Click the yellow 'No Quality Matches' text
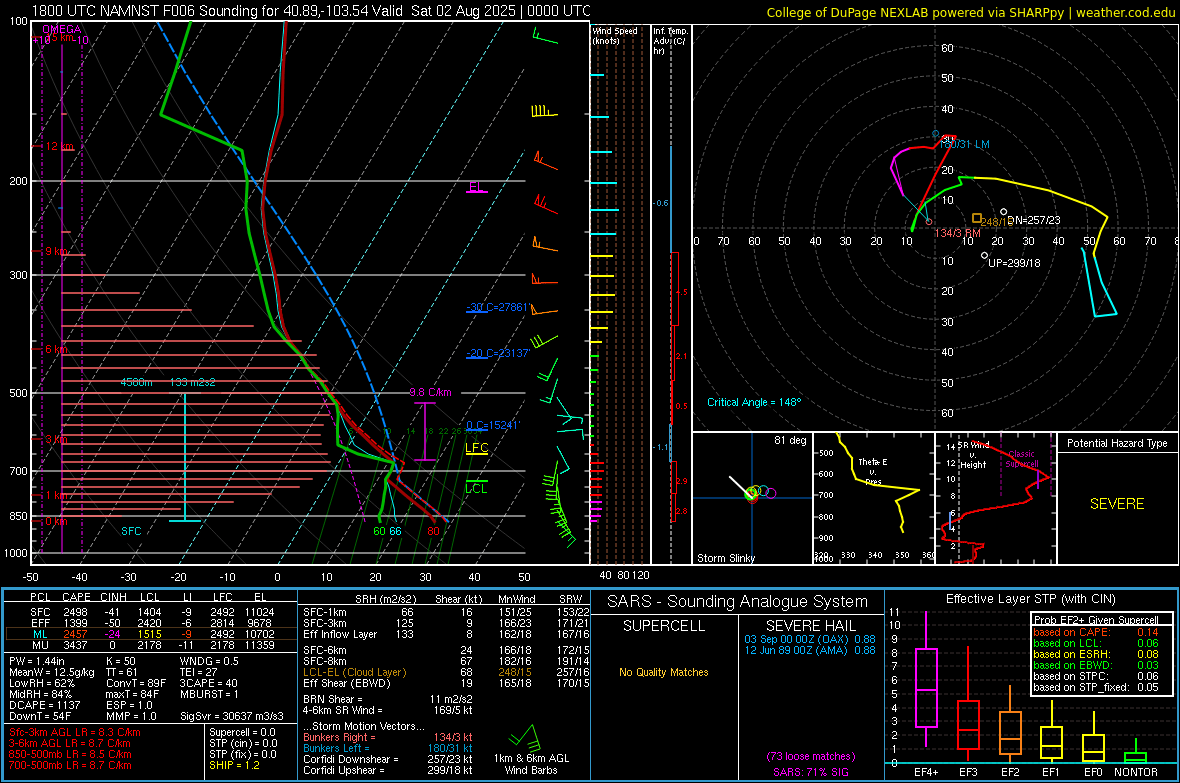The height and width of the screenshot is (783, 1180). [664, 672]
